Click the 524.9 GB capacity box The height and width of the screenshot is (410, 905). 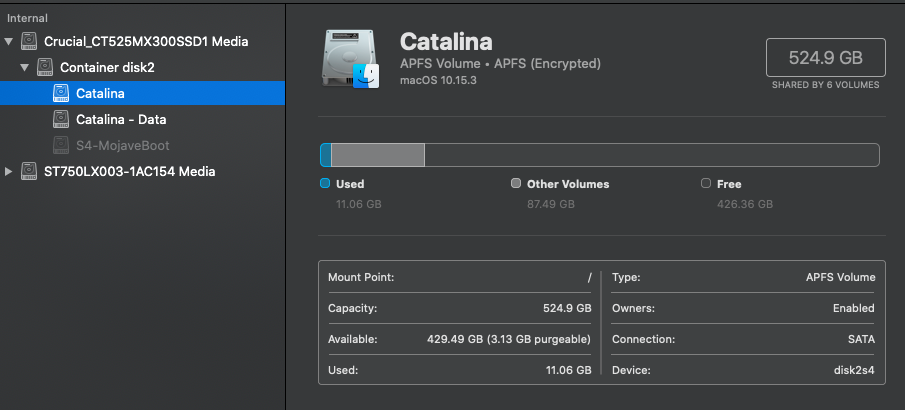tap(825, 57)
